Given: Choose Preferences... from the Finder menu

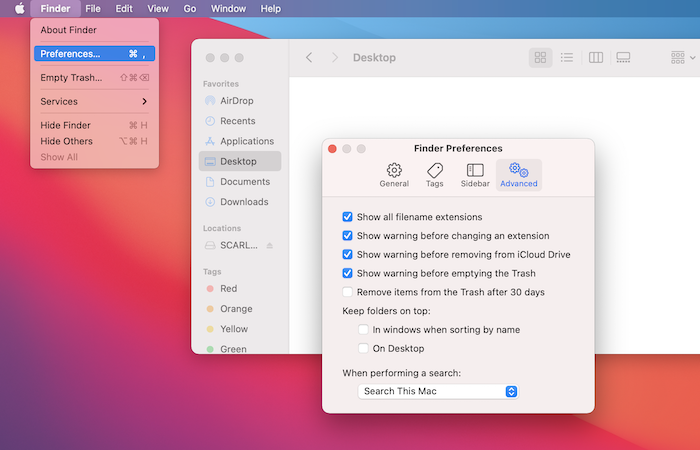Looking at the screenshot, I should [94, 54].
